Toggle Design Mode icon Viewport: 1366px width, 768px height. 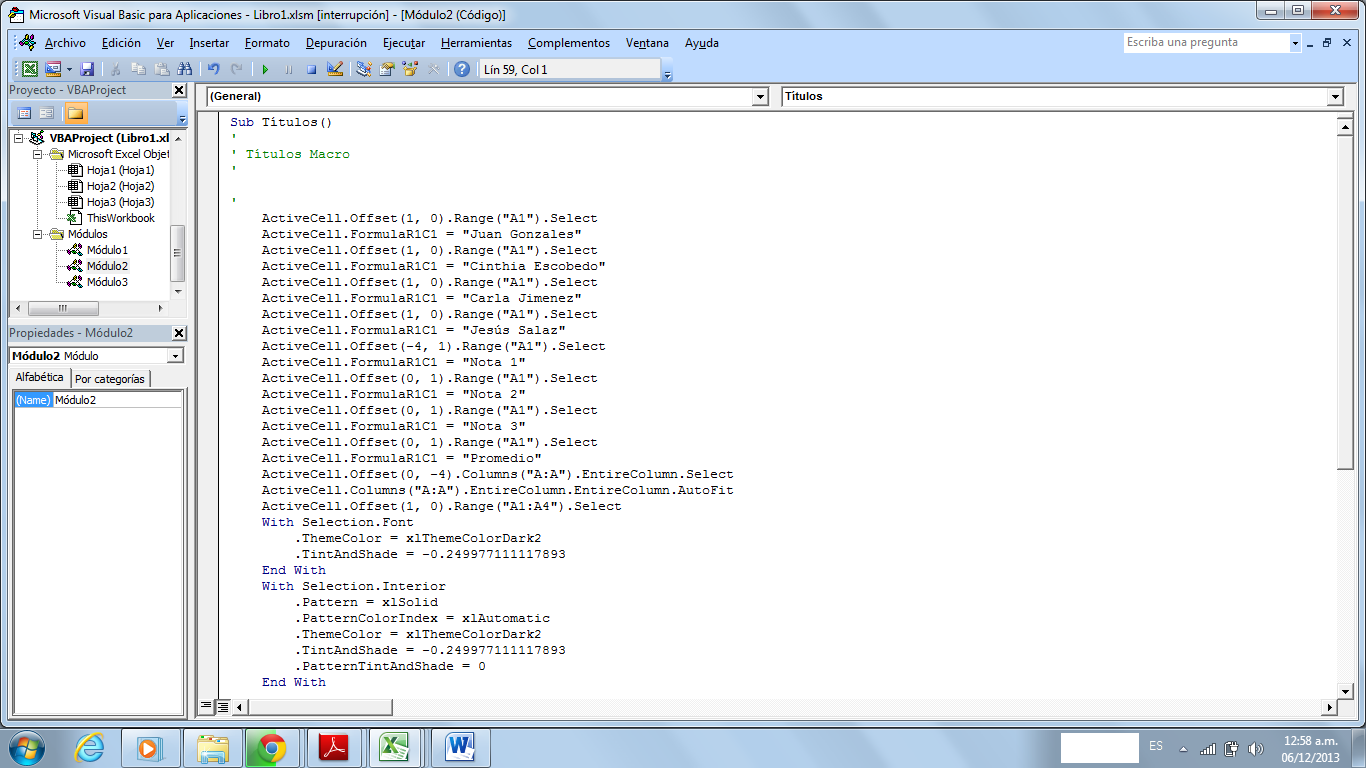[335, 69]
